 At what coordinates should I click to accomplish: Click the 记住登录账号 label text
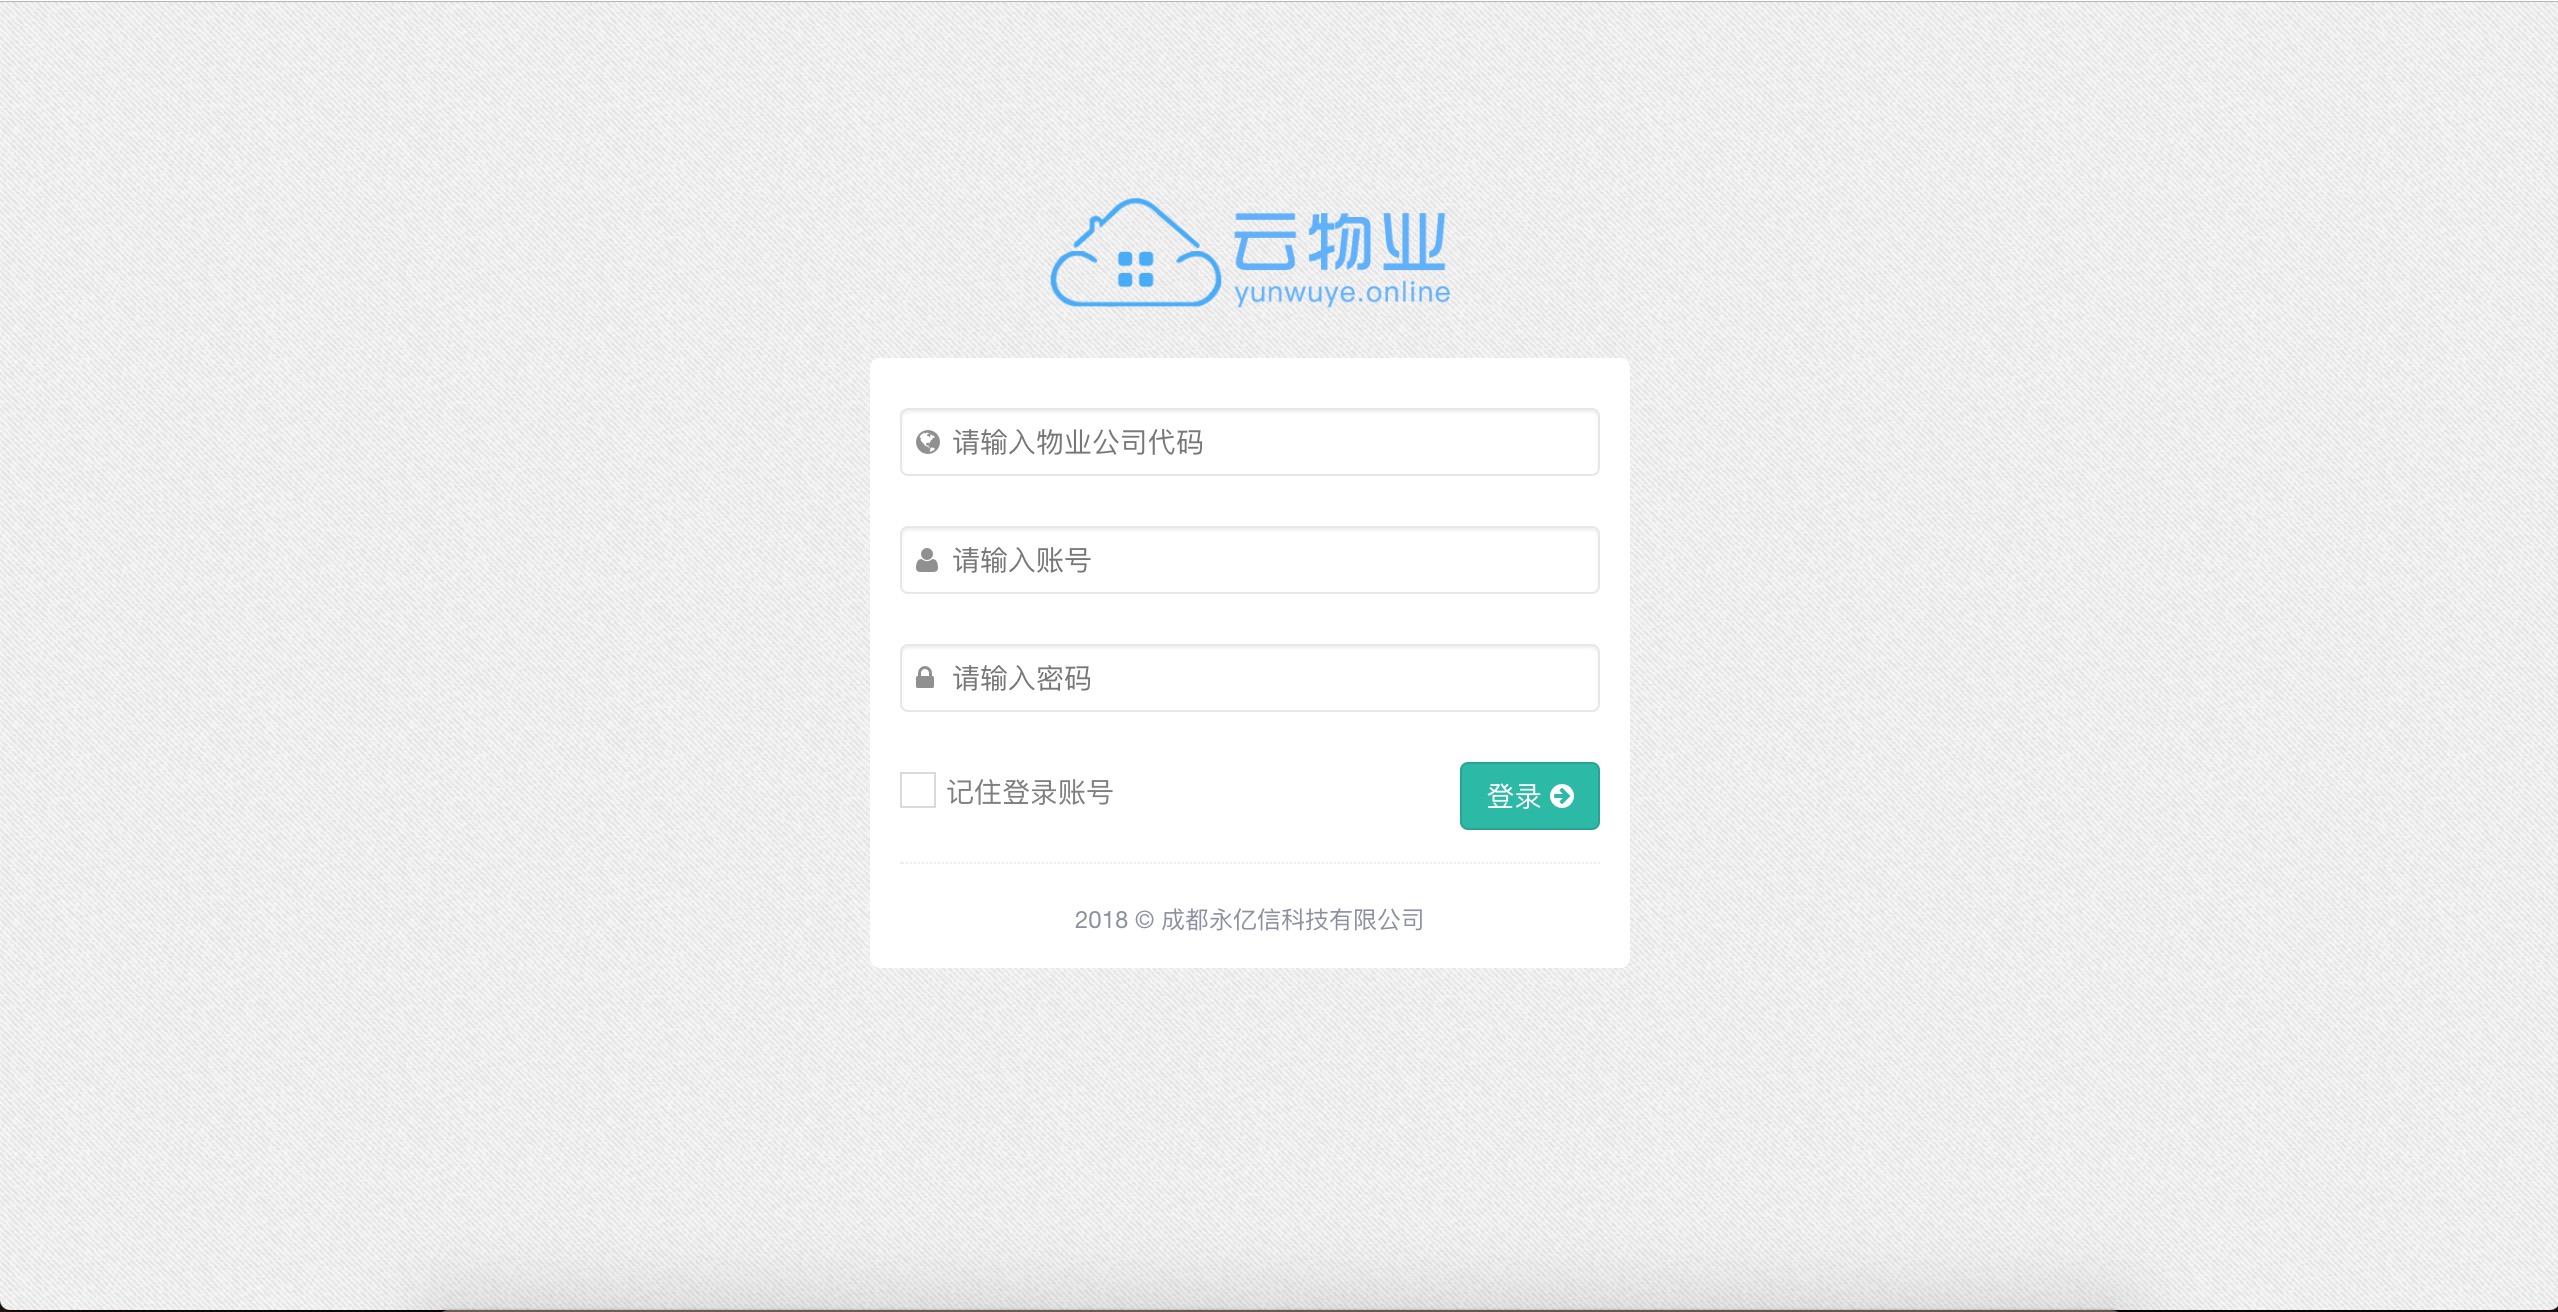[x=1030, y=792]
